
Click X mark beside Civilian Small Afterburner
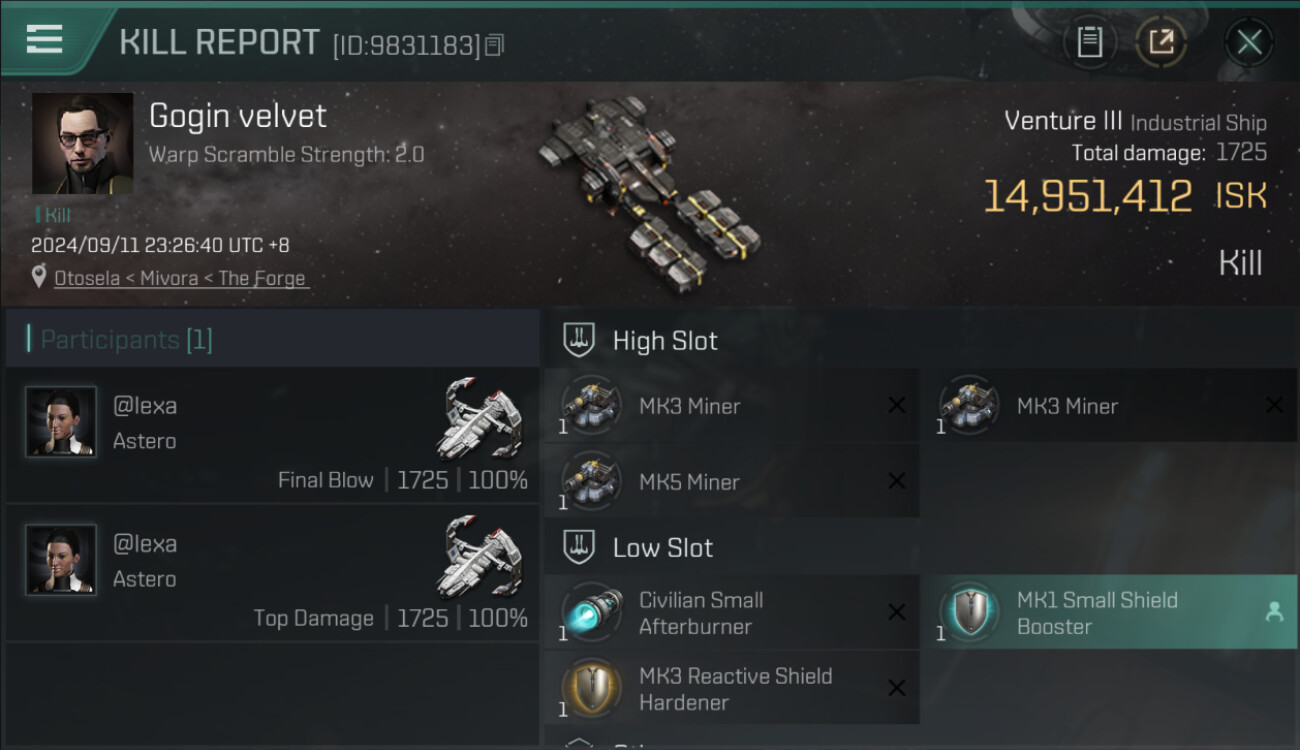click(x=897, y=612)
